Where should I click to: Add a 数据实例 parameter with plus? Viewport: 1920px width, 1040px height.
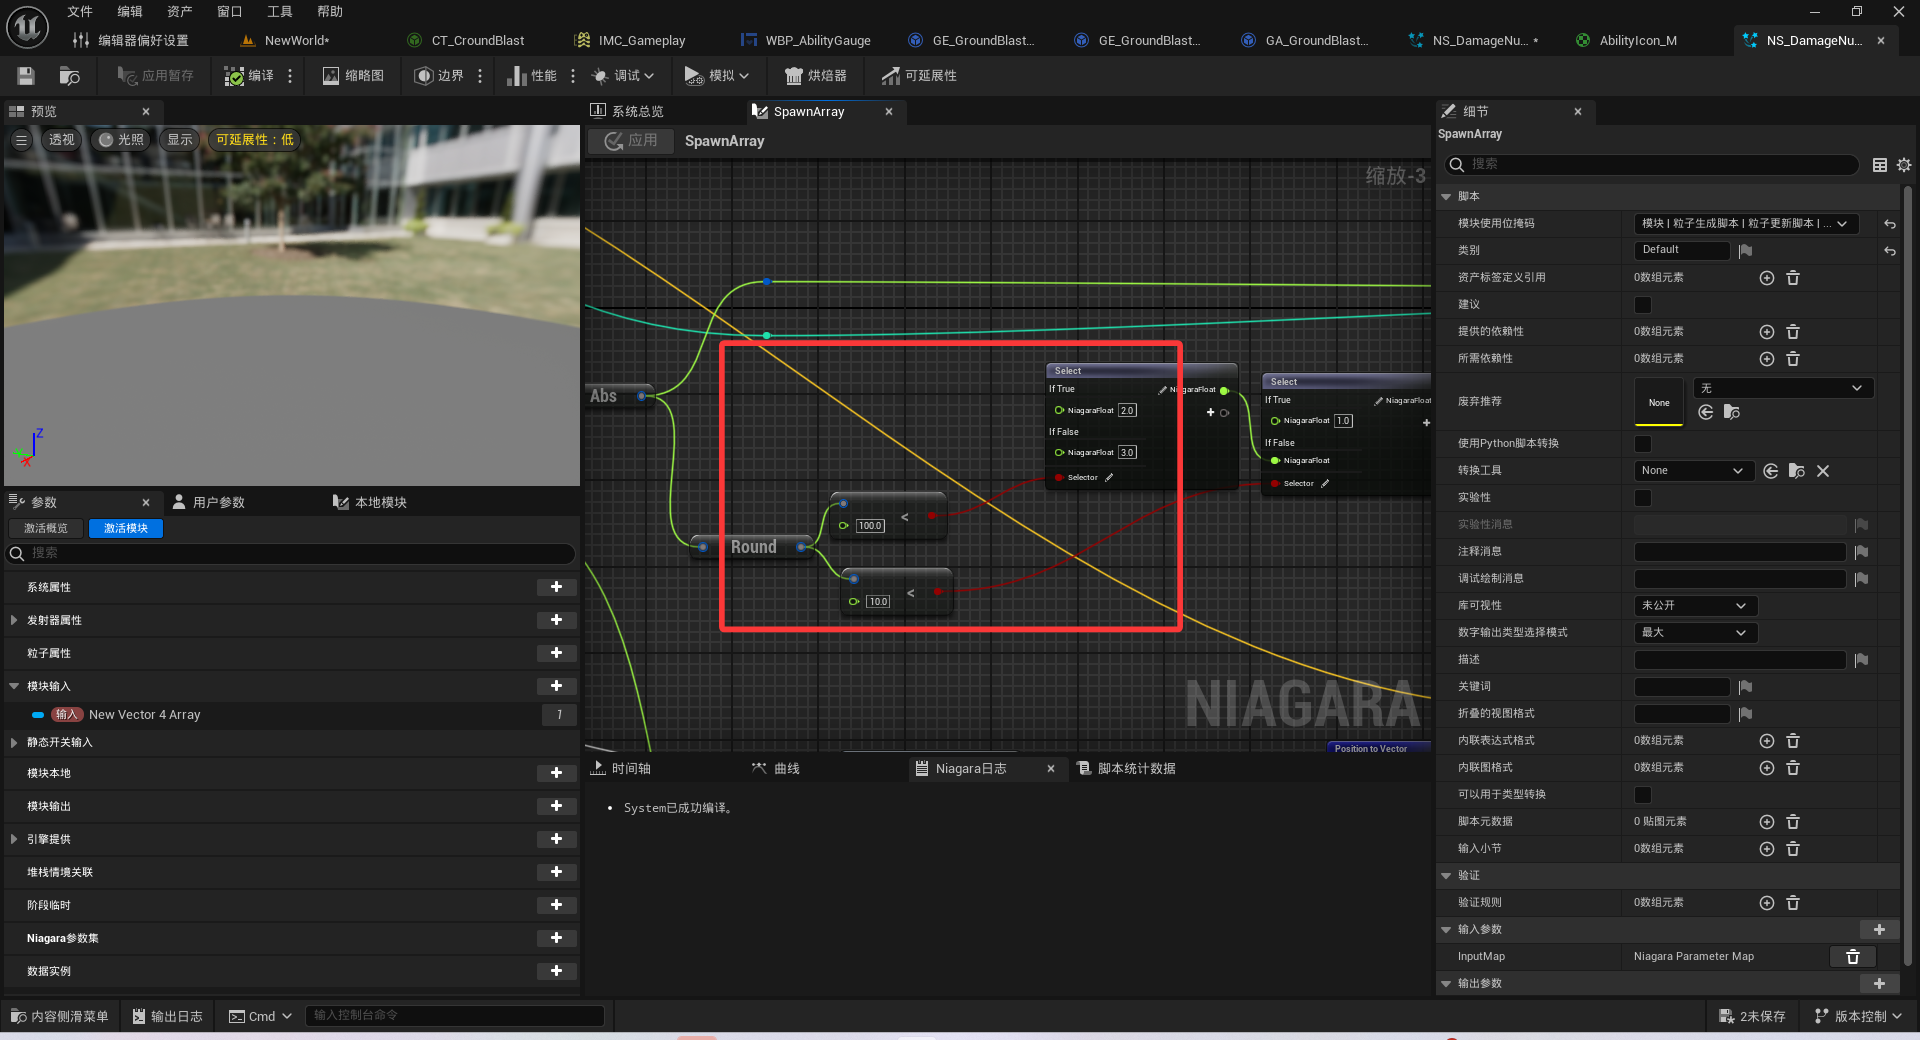tap(556, 971)
